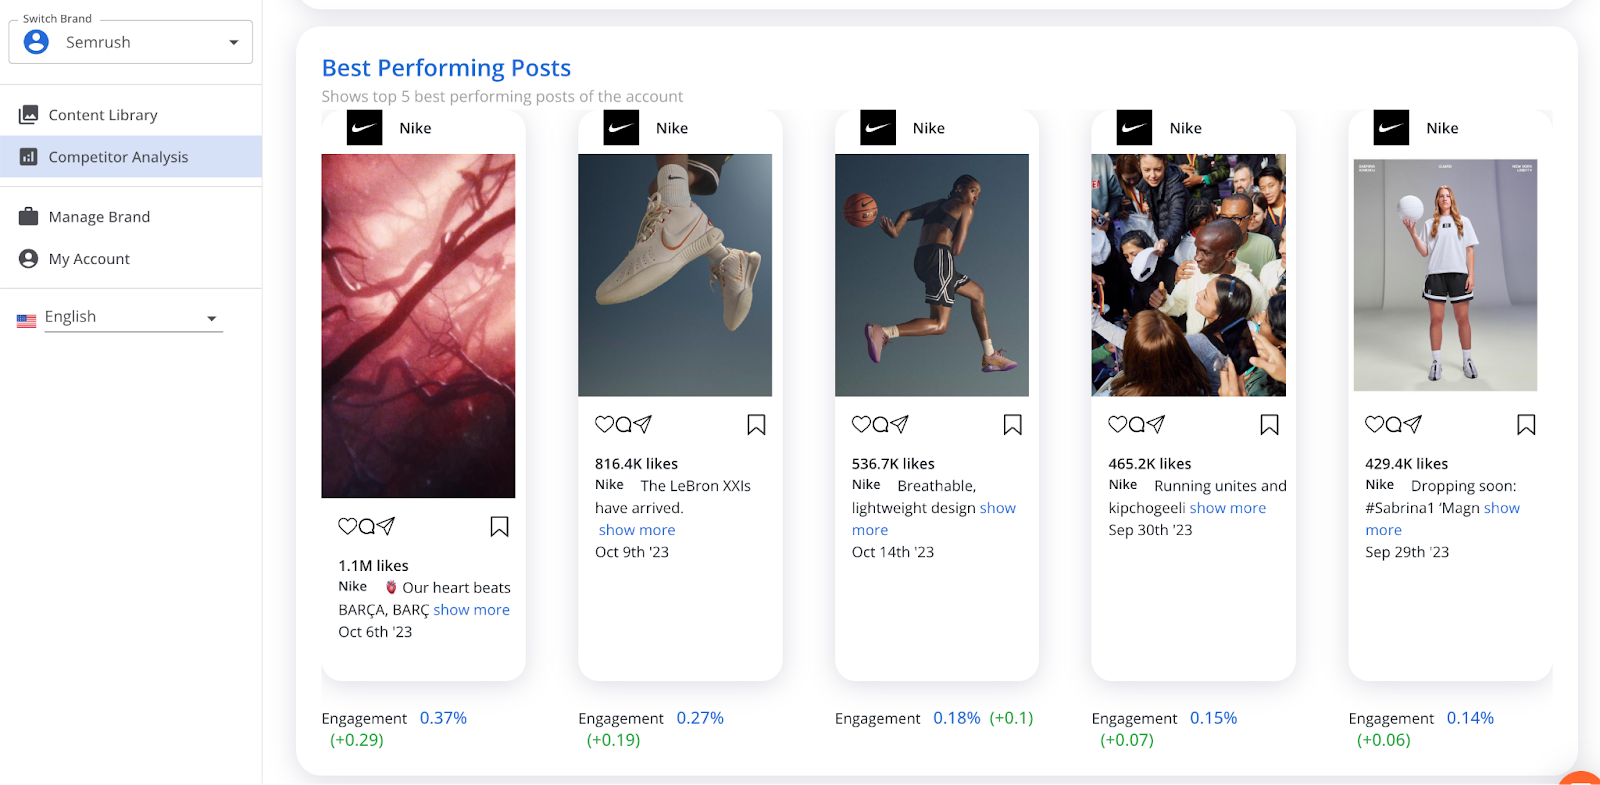This screenshot has width=1600, height=785.
Task: Bookmark the 1.1M likes Barça post
Action: (x=499, y=527)
